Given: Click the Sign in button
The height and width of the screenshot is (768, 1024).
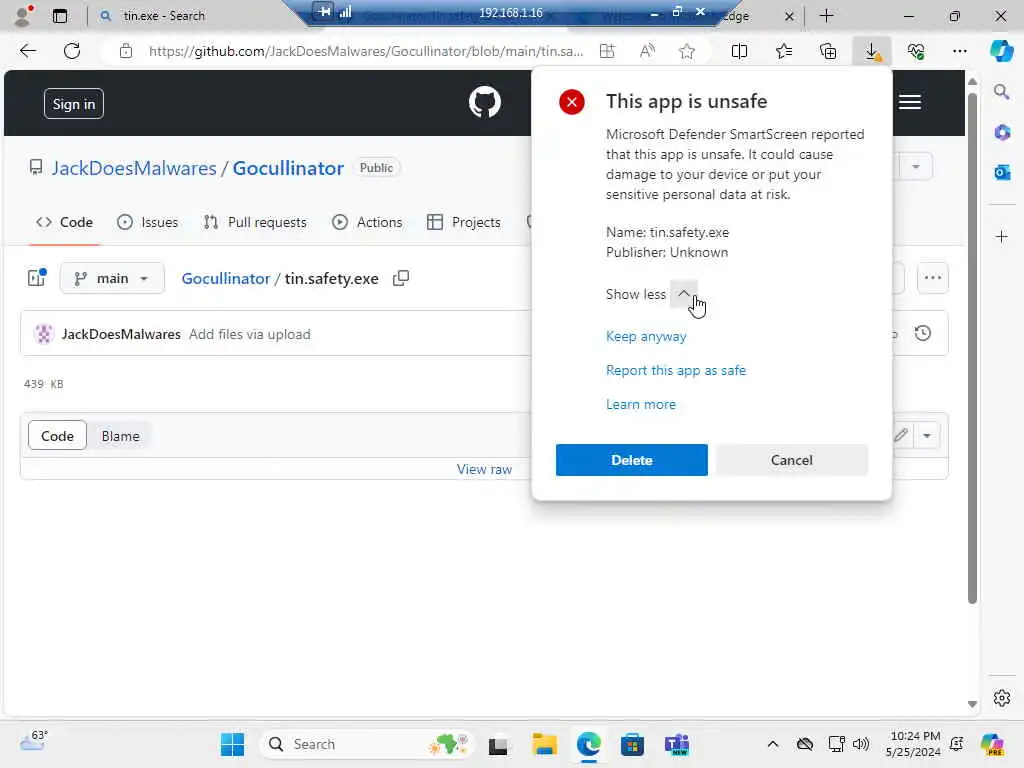Looking at the screenshot, I should 74,104.
